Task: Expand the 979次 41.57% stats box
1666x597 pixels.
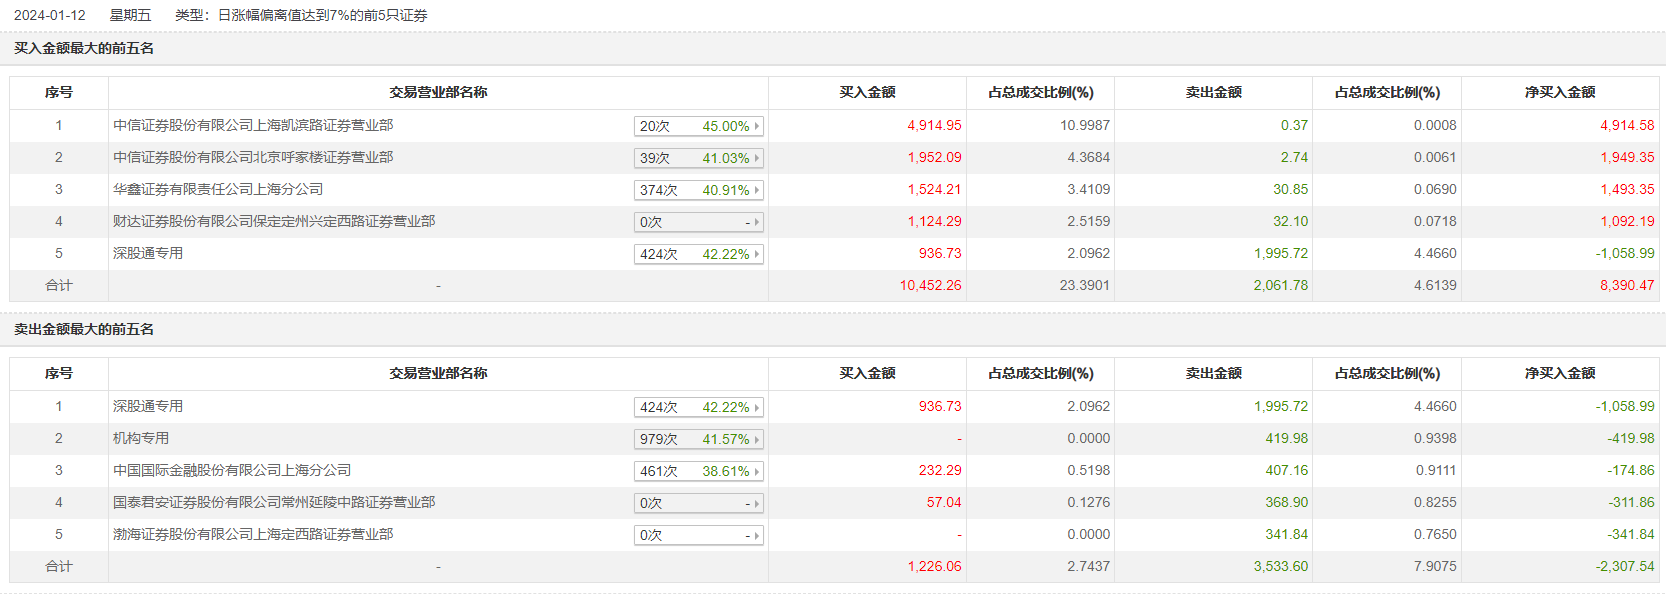Action: pyautogui.click(x=698, y=439)
